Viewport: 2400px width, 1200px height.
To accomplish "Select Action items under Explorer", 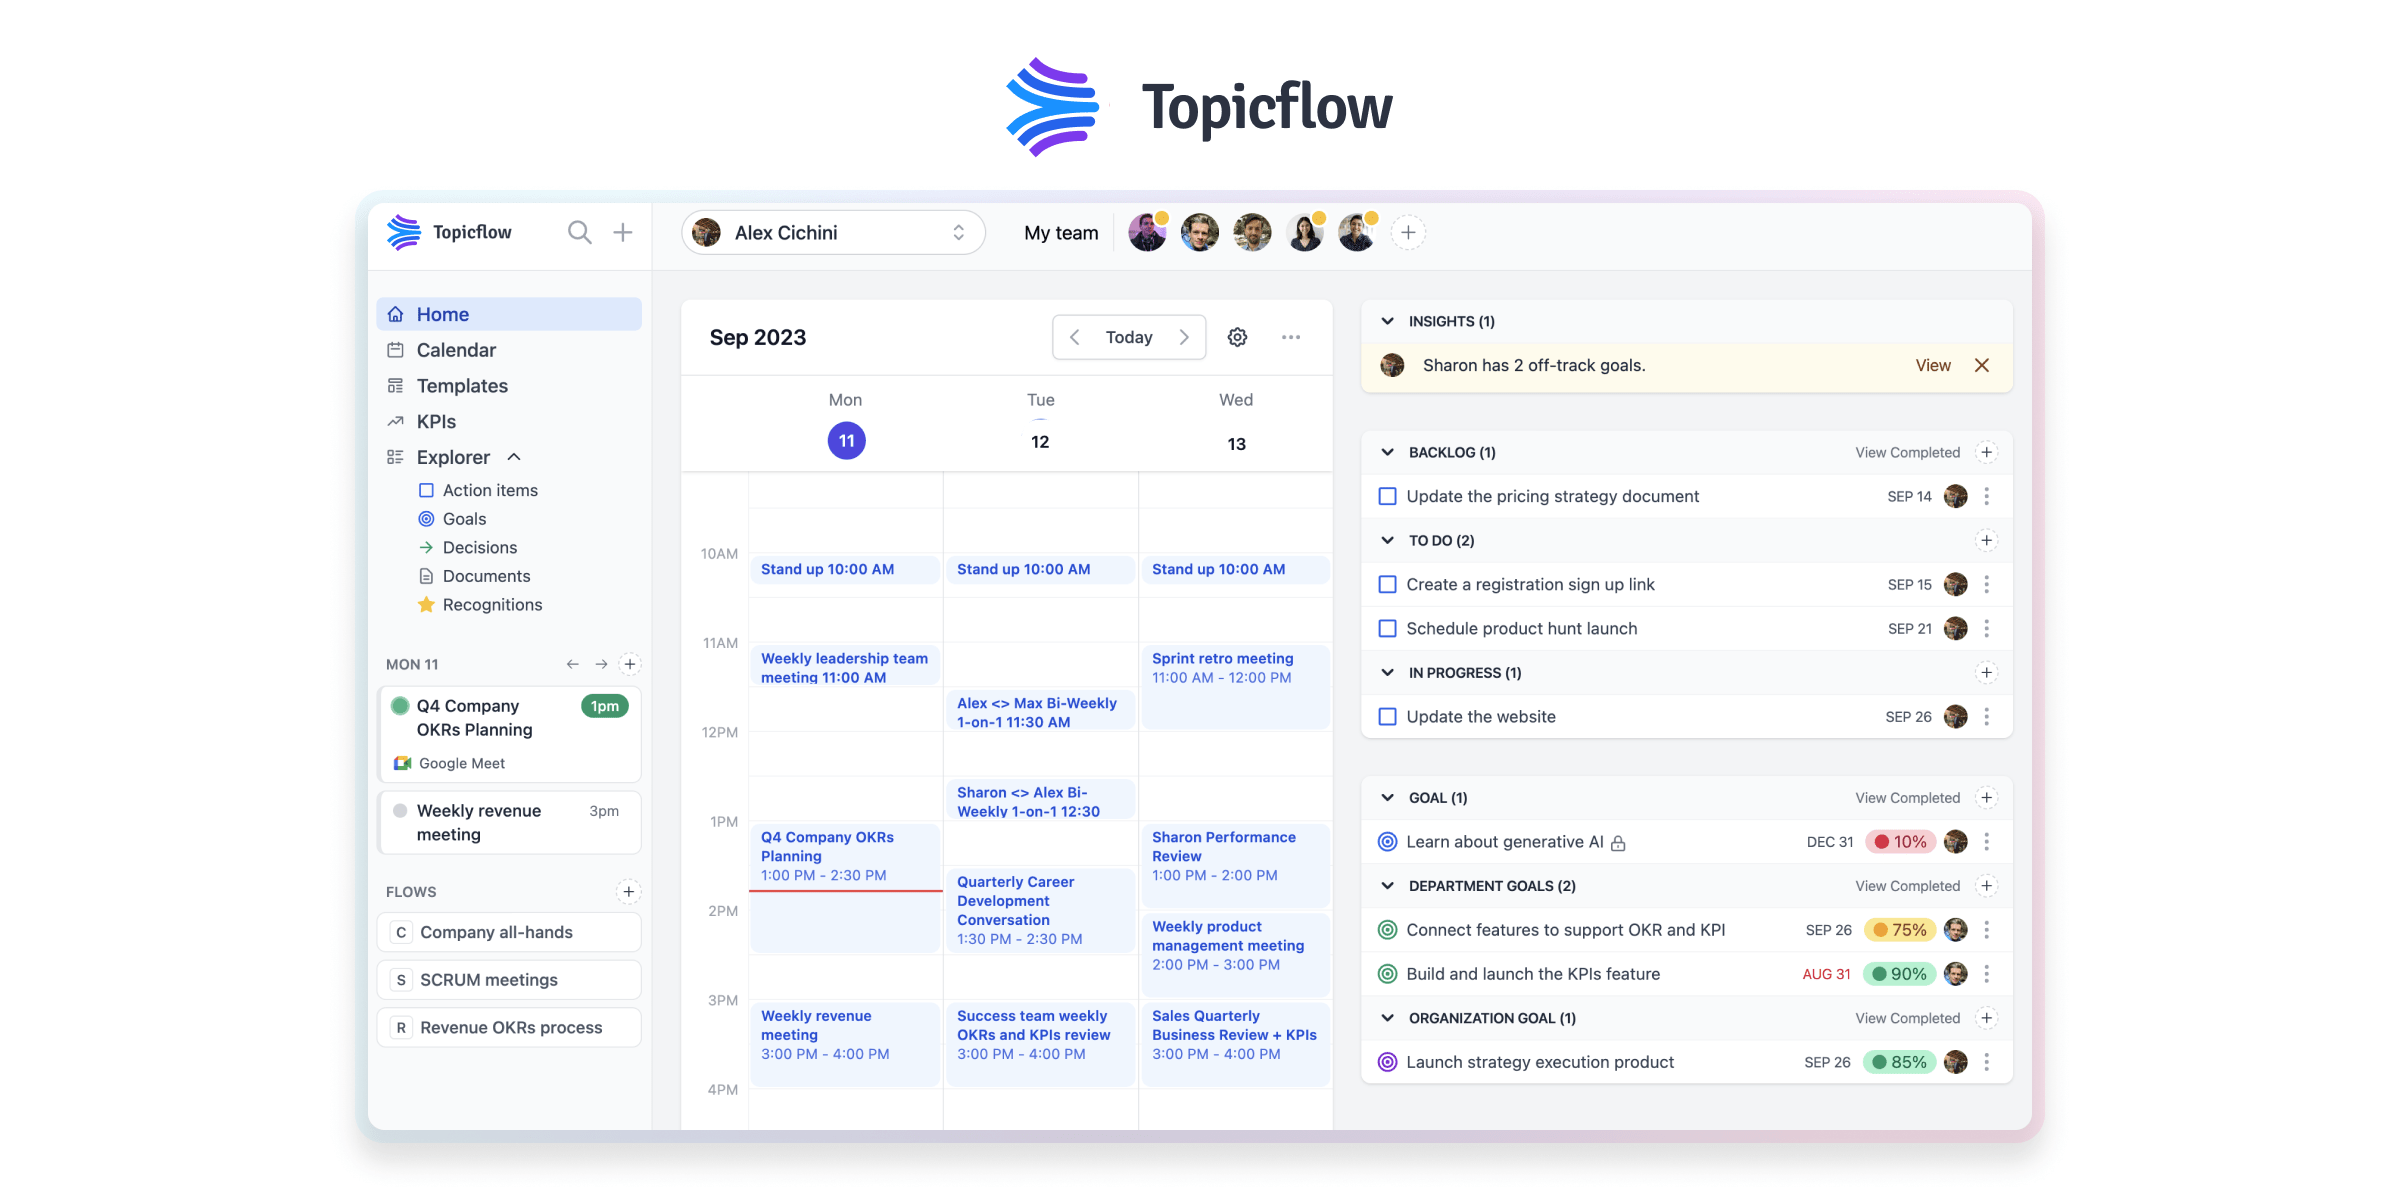I will pos(490,490).
